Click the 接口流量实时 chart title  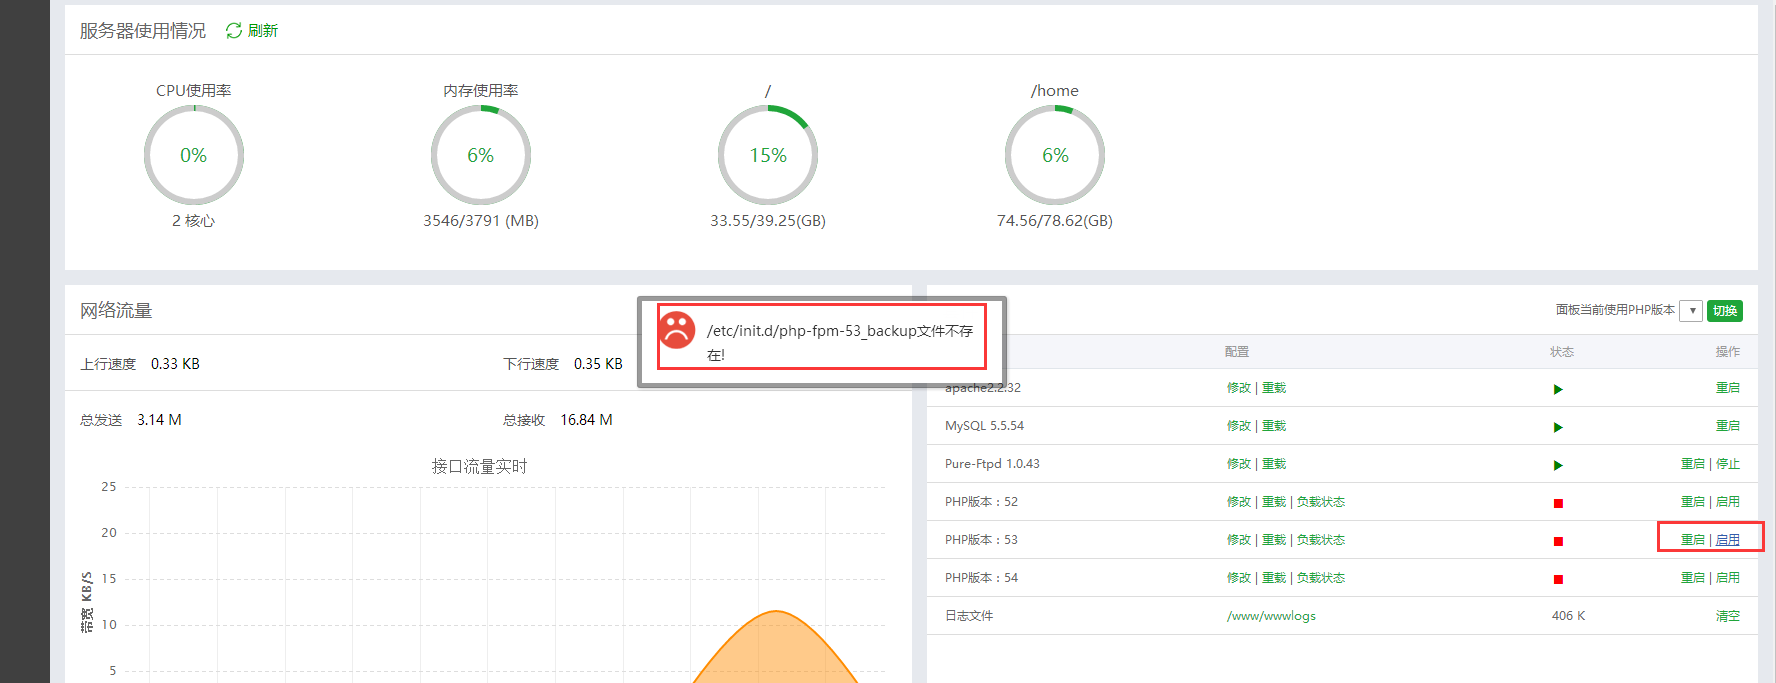click(x=479, y=466)
